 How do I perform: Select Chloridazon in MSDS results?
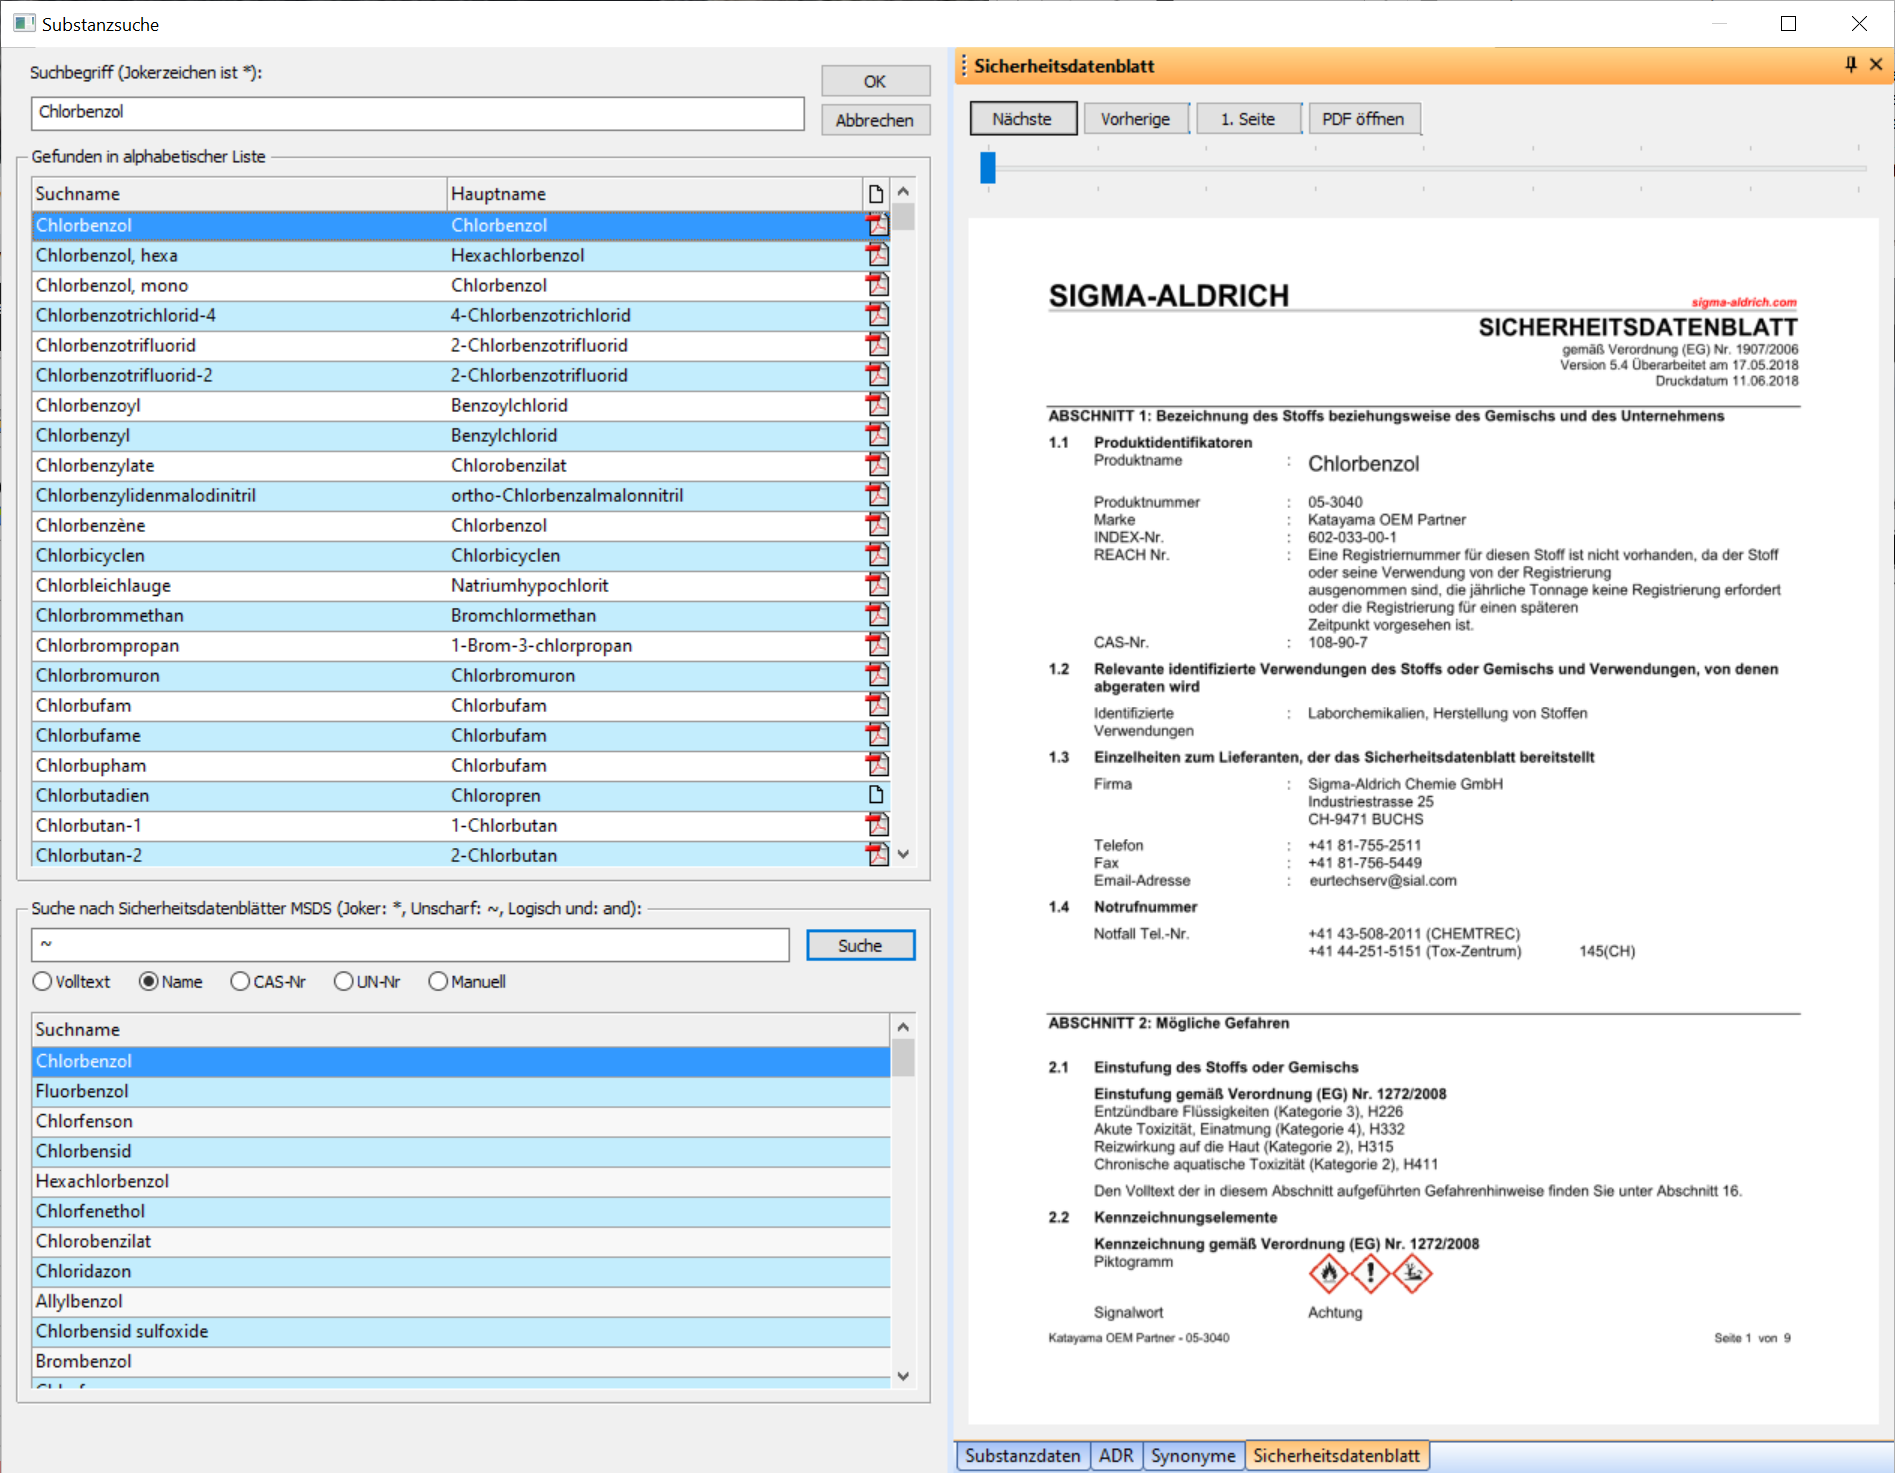461,1271
